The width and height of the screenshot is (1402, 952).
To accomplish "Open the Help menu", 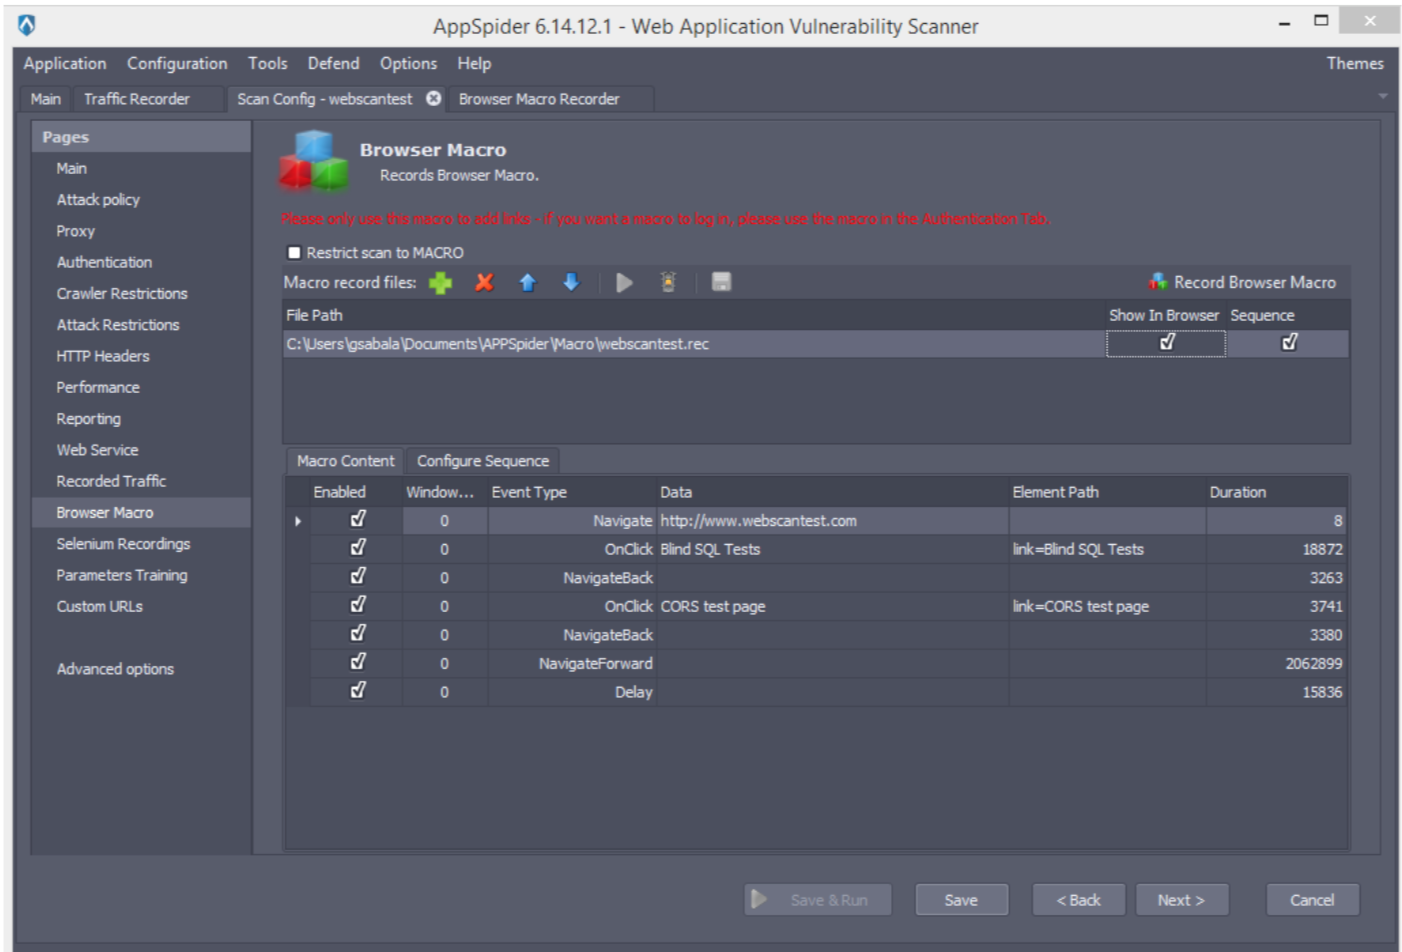I will (x=474, y=63).
